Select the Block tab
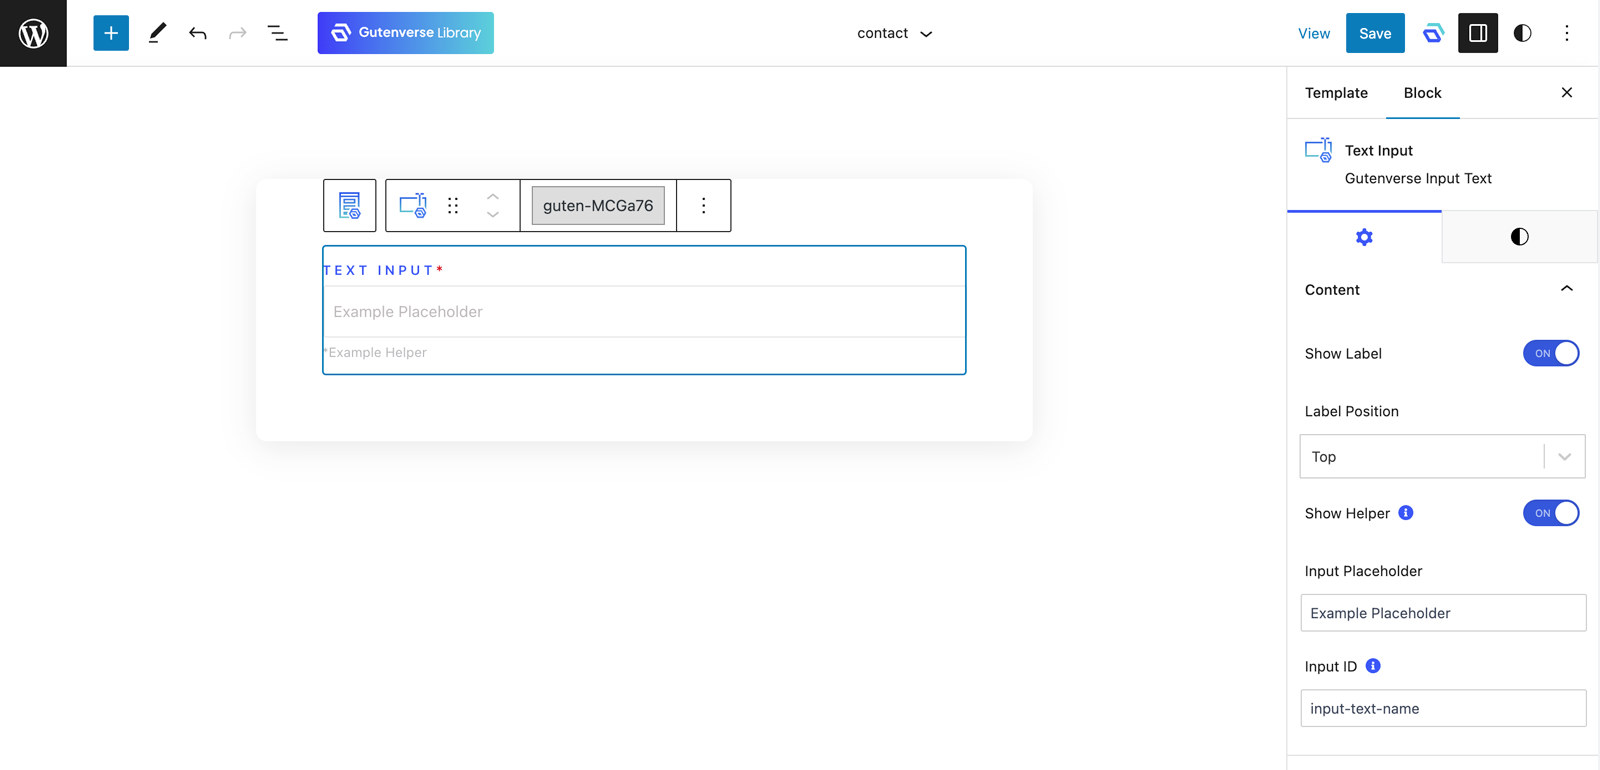This screenshot has width=1600, height=770. (1422, 93)
